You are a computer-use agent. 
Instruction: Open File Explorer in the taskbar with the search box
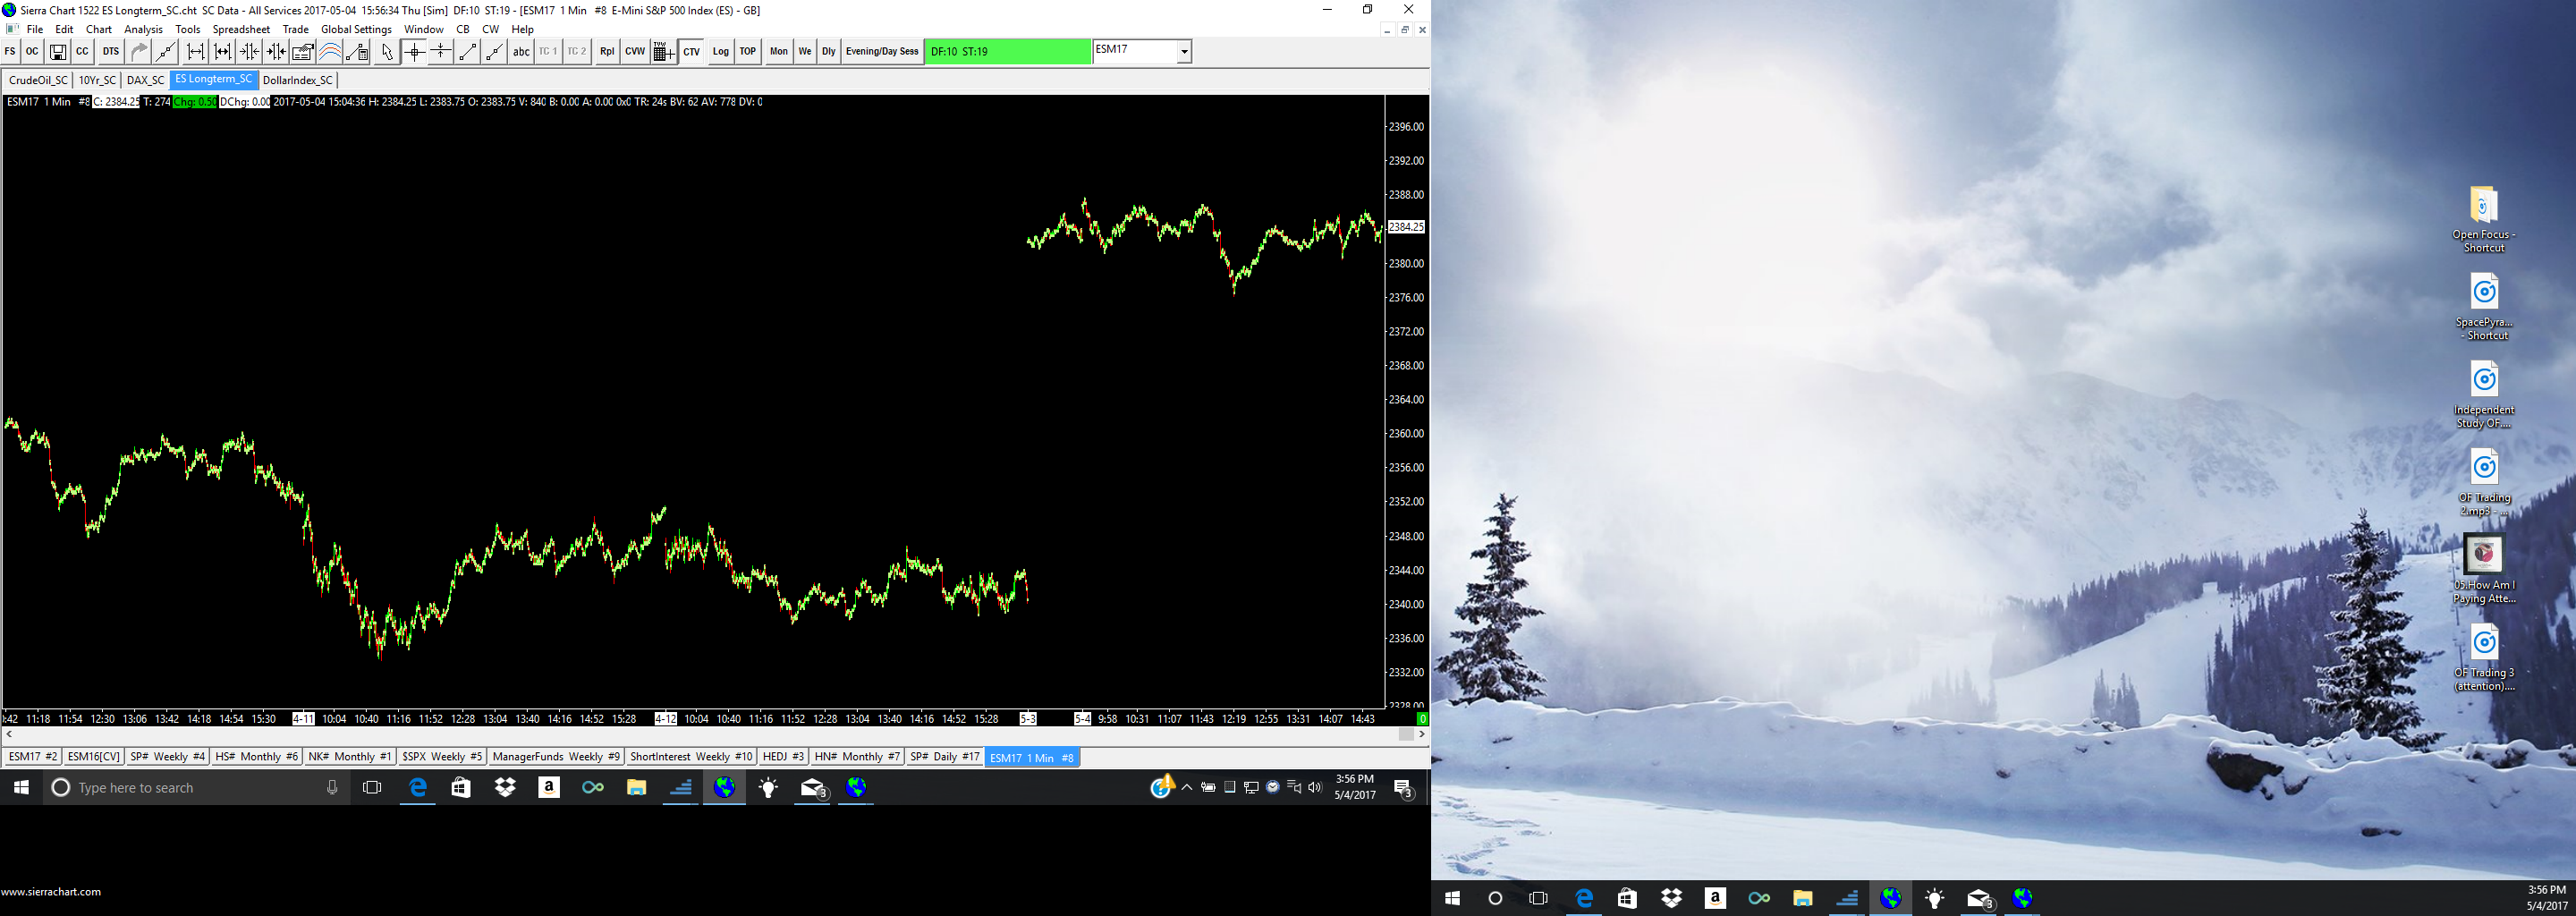tap(636, 788)
